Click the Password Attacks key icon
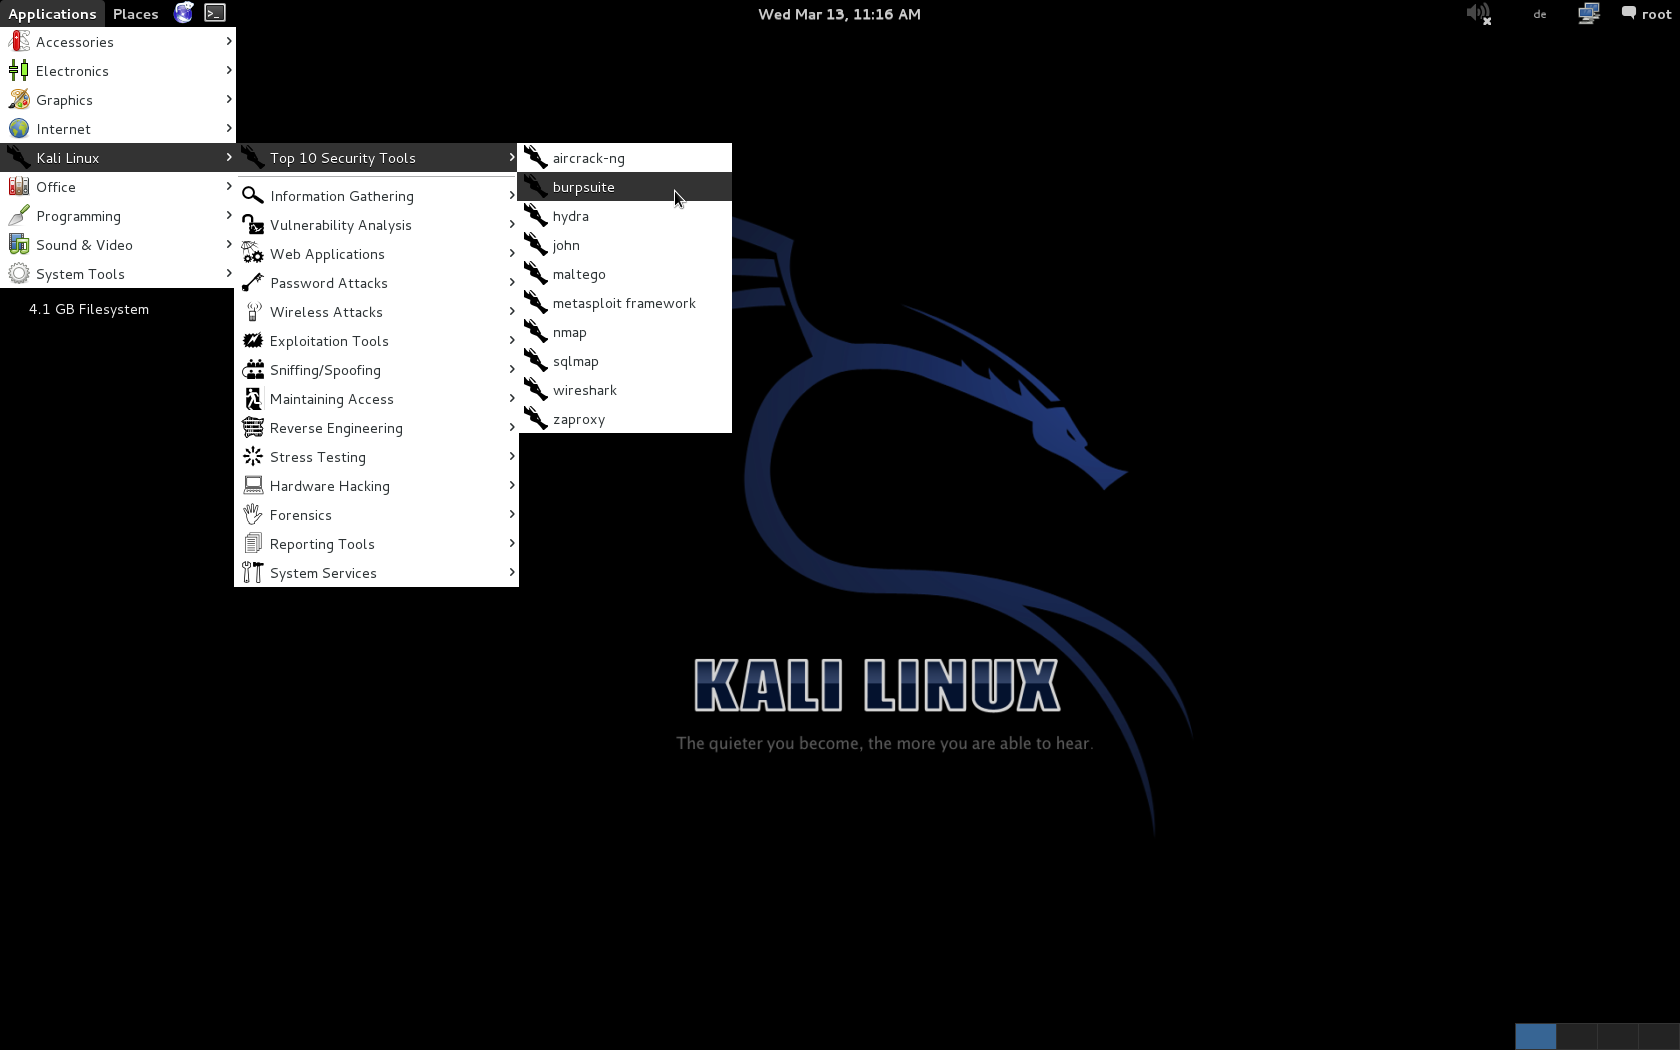 click(x=253, y=283)
